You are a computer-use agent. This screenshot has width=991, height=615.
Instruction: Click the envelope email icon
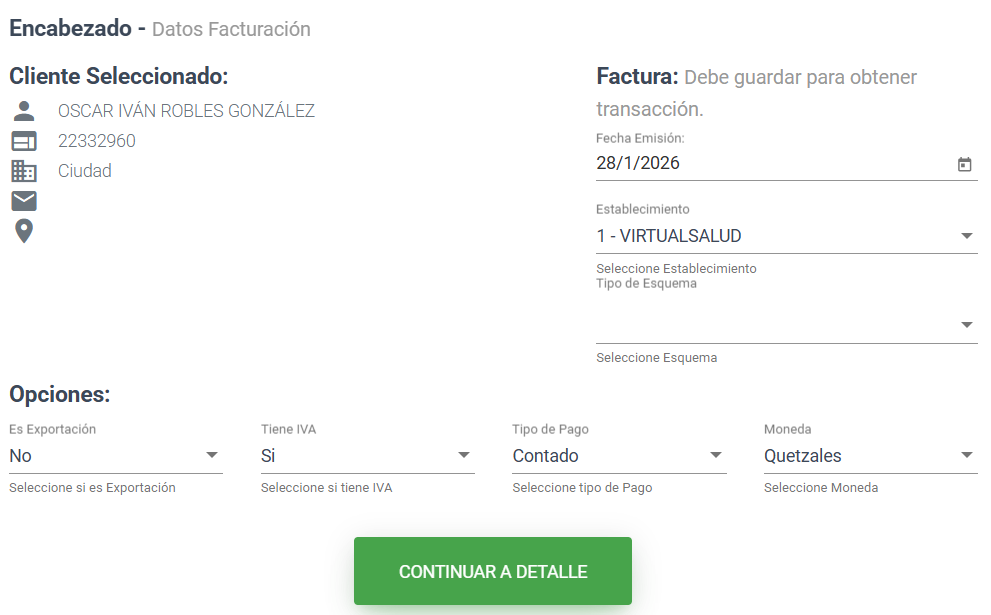[23, 201]
